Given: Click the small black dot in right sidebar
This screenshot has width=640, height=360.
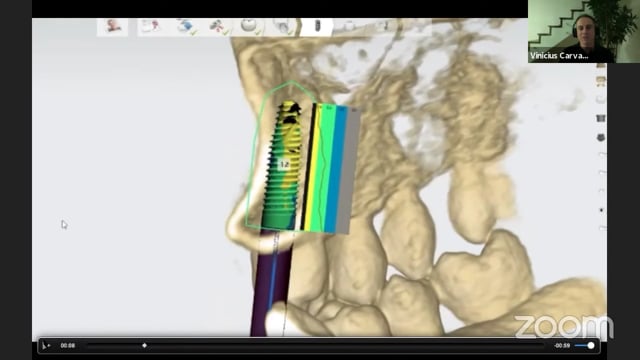Looking at the screenshot, I should coord(601,210).
